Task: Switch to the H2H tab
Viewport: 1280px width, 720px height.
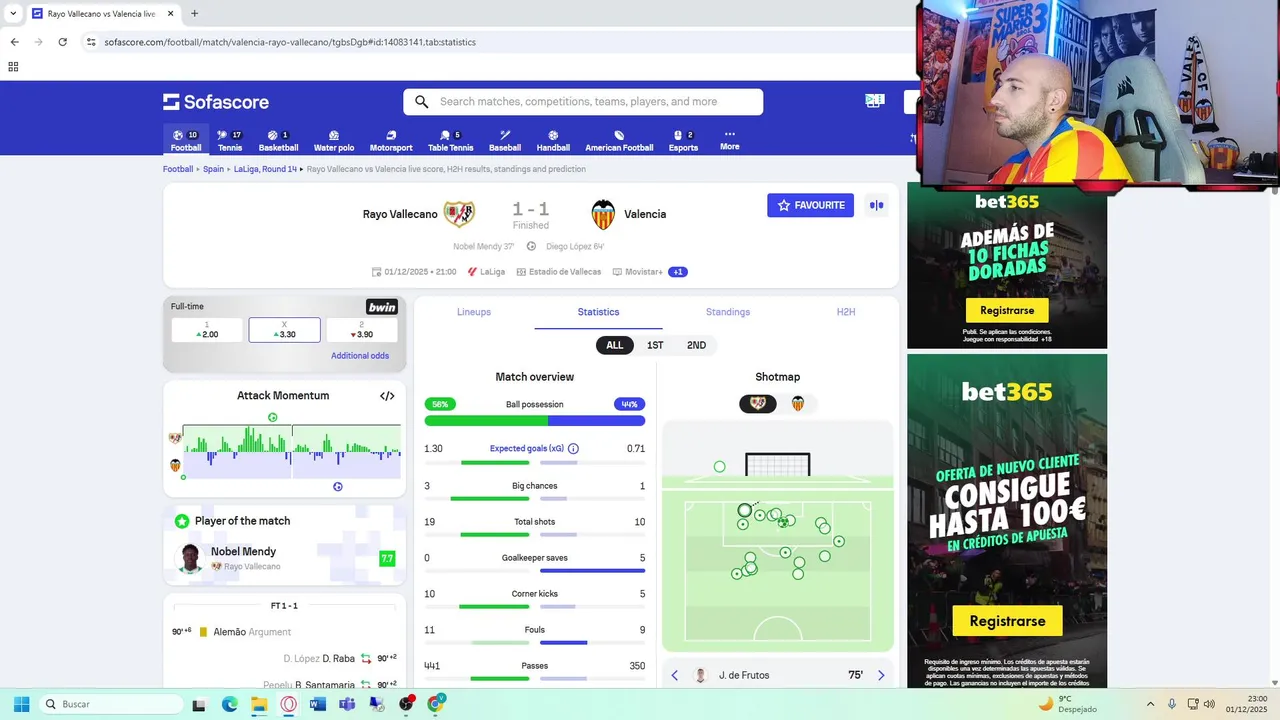Action: [846, 312]
